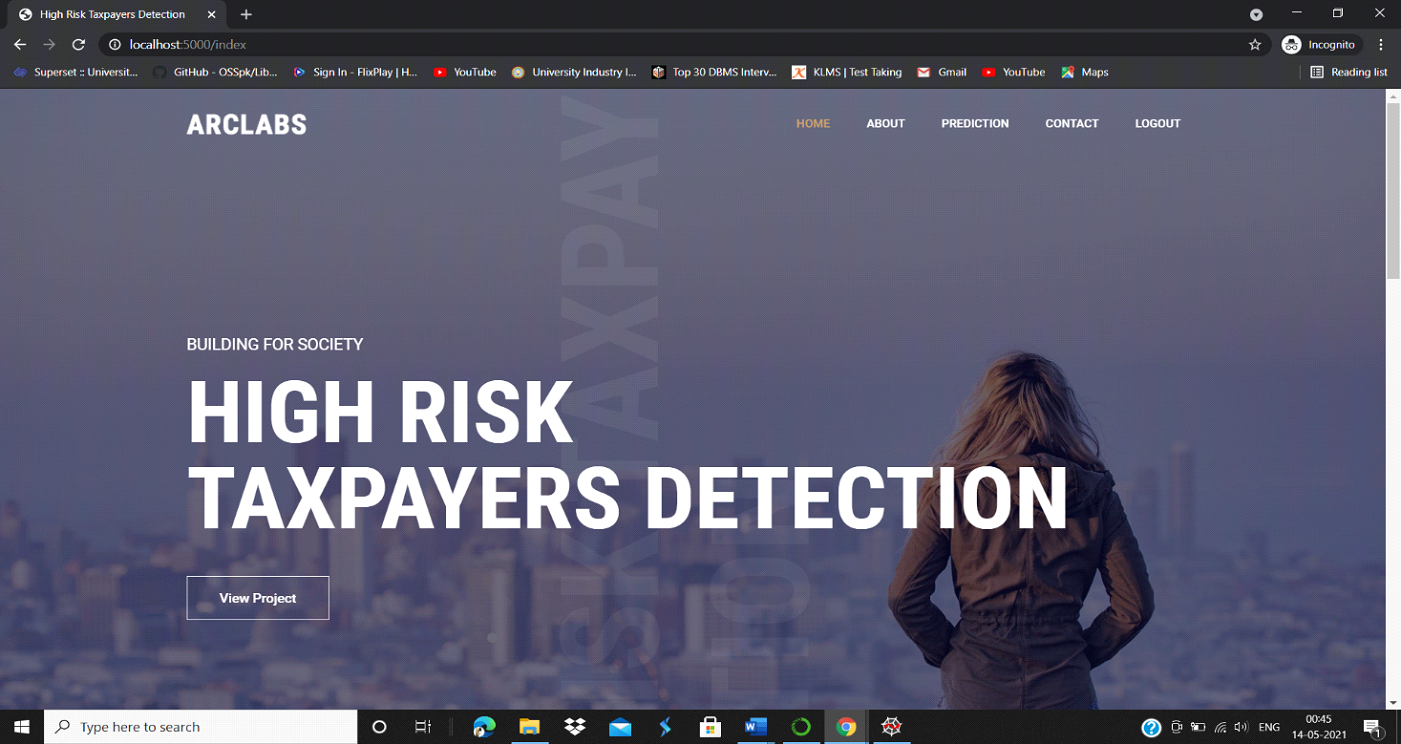Reload the current page
The image size is (1401, 744).
pos(78,44)
